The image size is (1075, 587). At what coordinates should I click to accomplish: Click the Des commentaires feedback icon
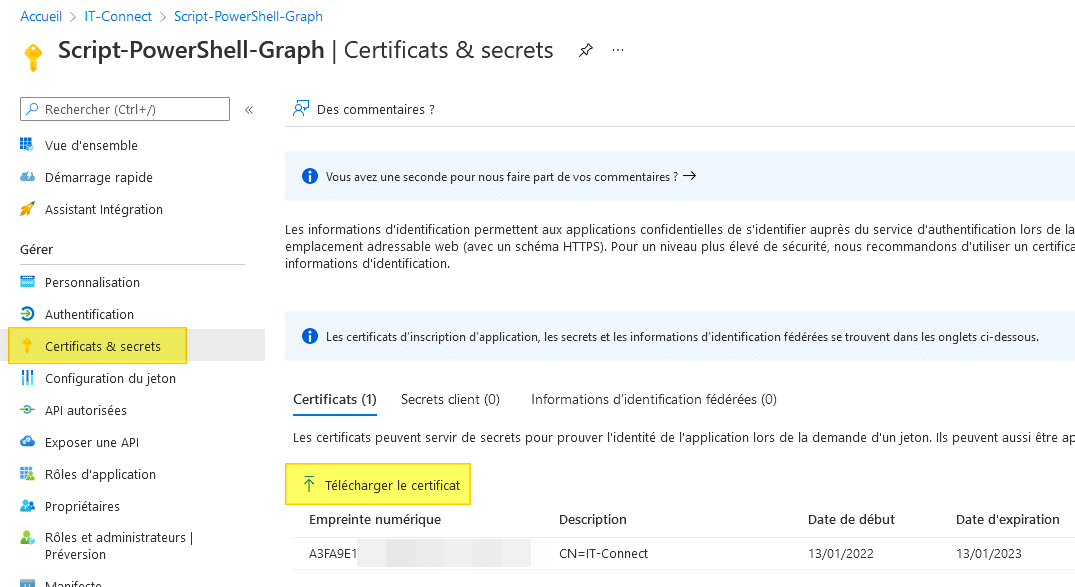(x=300, y=109)
